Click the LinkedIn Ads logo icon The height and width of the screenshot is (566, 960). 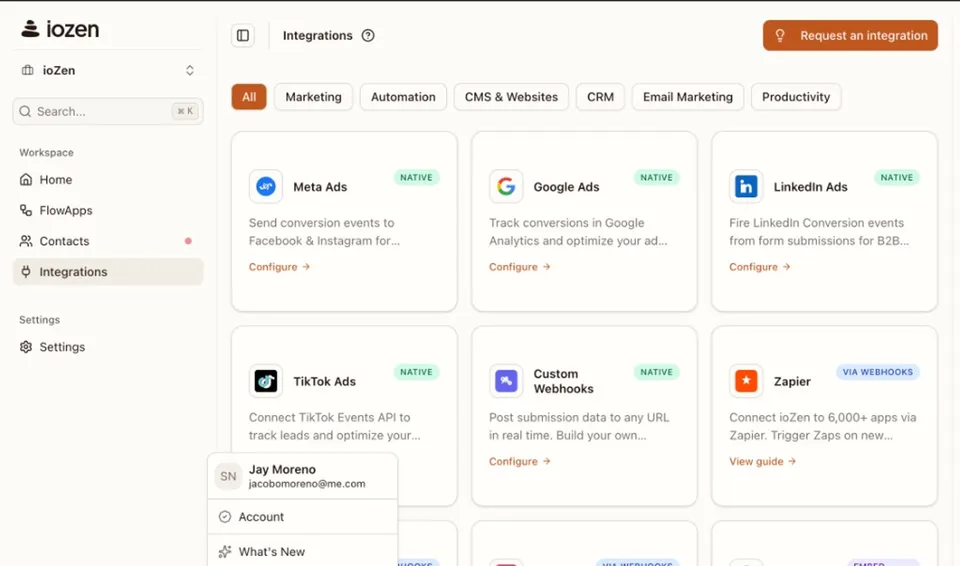pyautogui.click(x=746, y=186)
